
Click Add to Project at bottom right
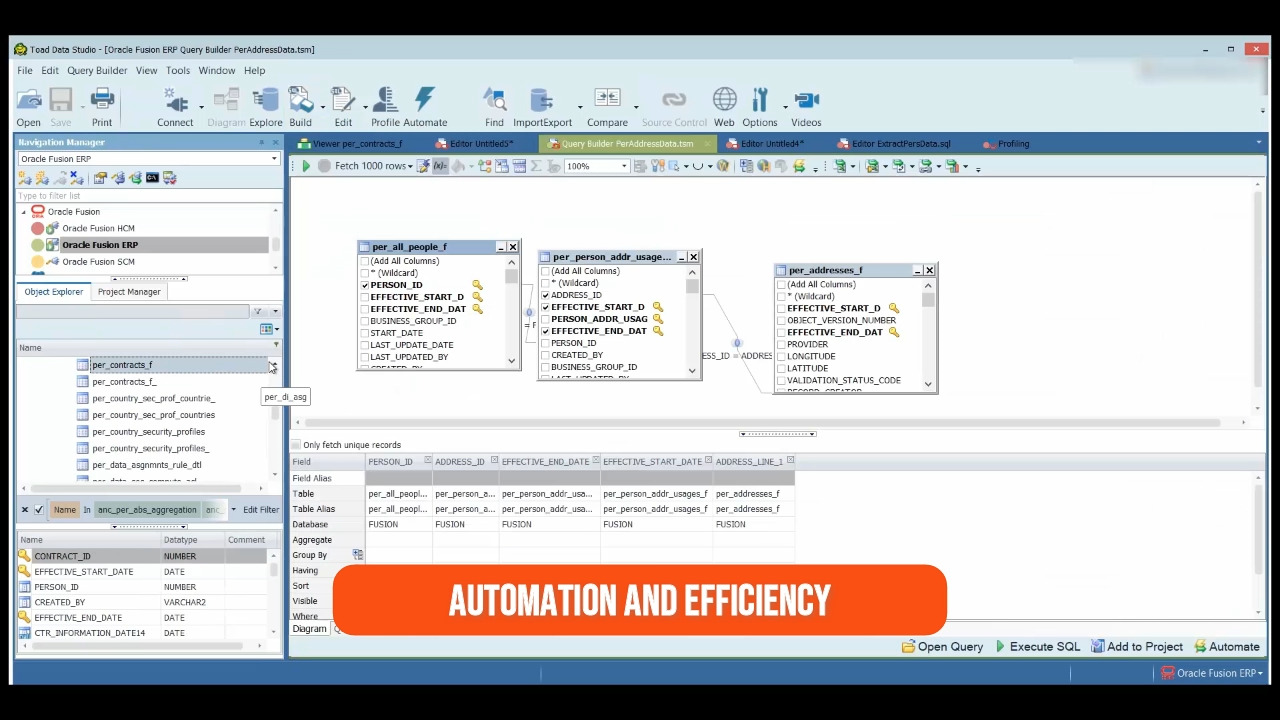pyautogui.click(x=1144, y=646)
